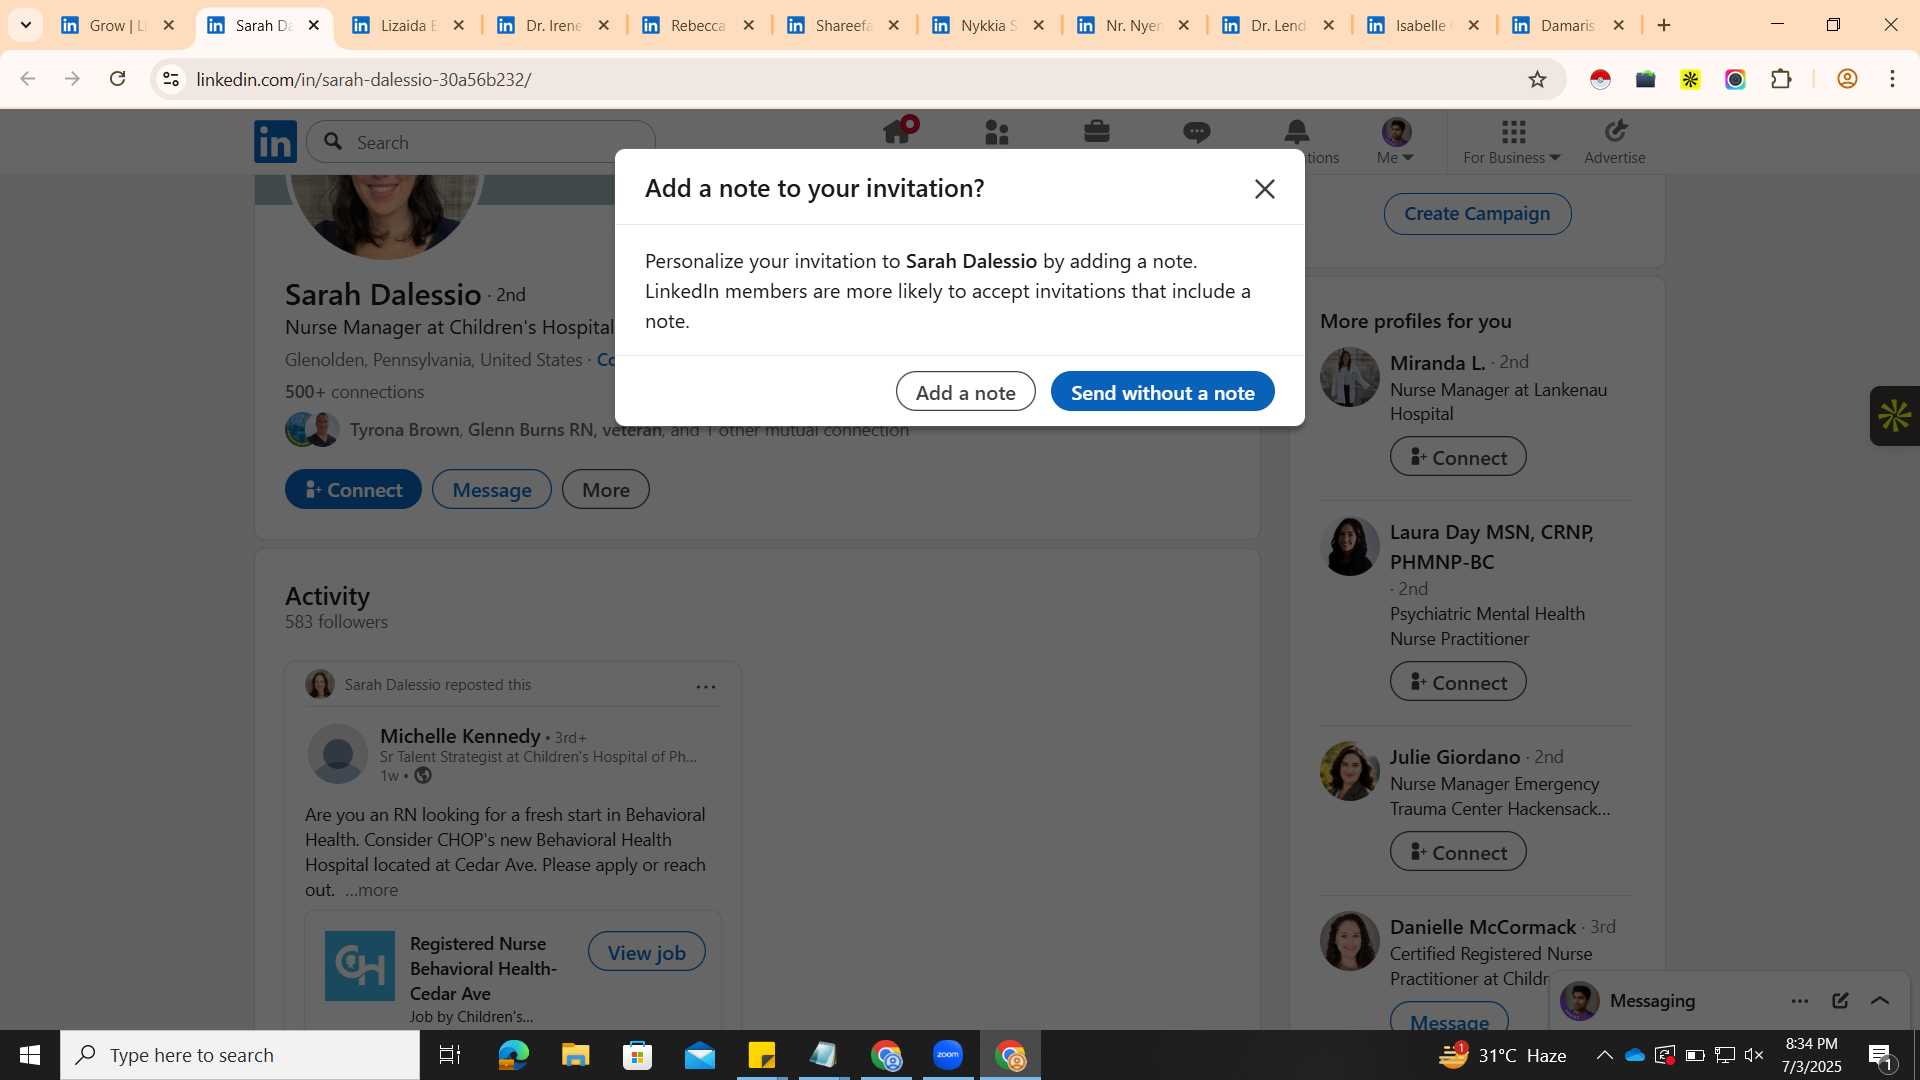Open a new browser tab
The height and width of the screenshot is (1080, 1920).
[x=1664, y=25]
